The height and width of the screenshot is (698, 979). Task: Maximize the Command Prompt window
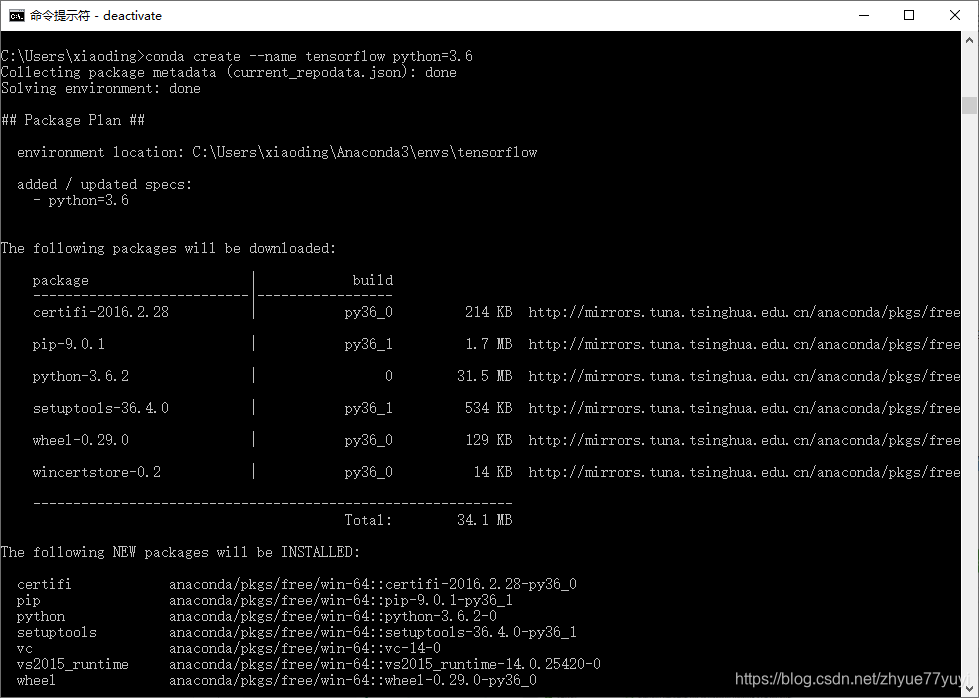point(909,16)
